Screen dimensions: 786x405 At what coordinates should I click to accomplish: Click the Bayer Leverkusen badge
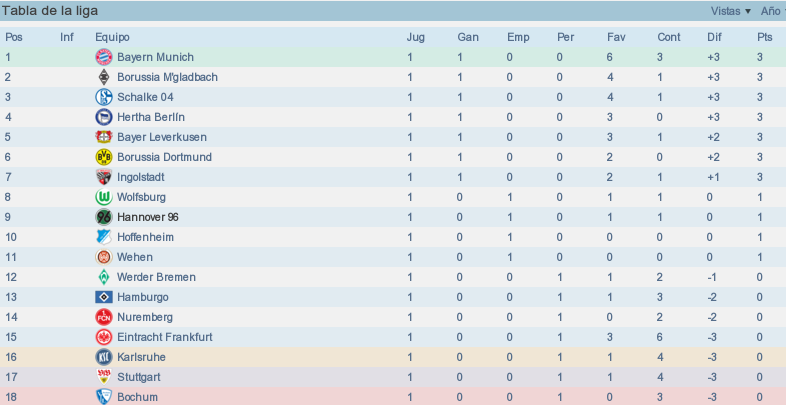tap(104, 137)
